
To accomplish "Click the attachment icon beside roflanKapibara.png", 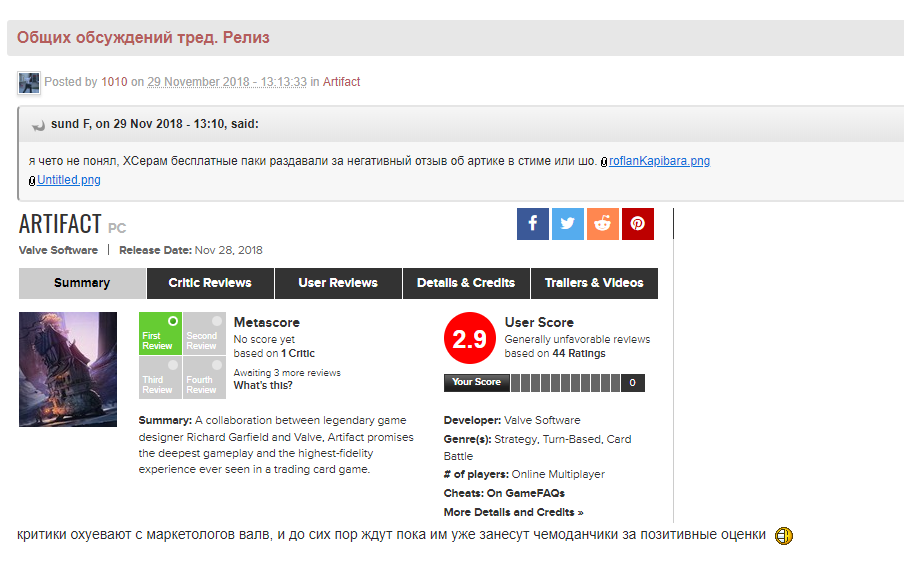I will point(604,162).
